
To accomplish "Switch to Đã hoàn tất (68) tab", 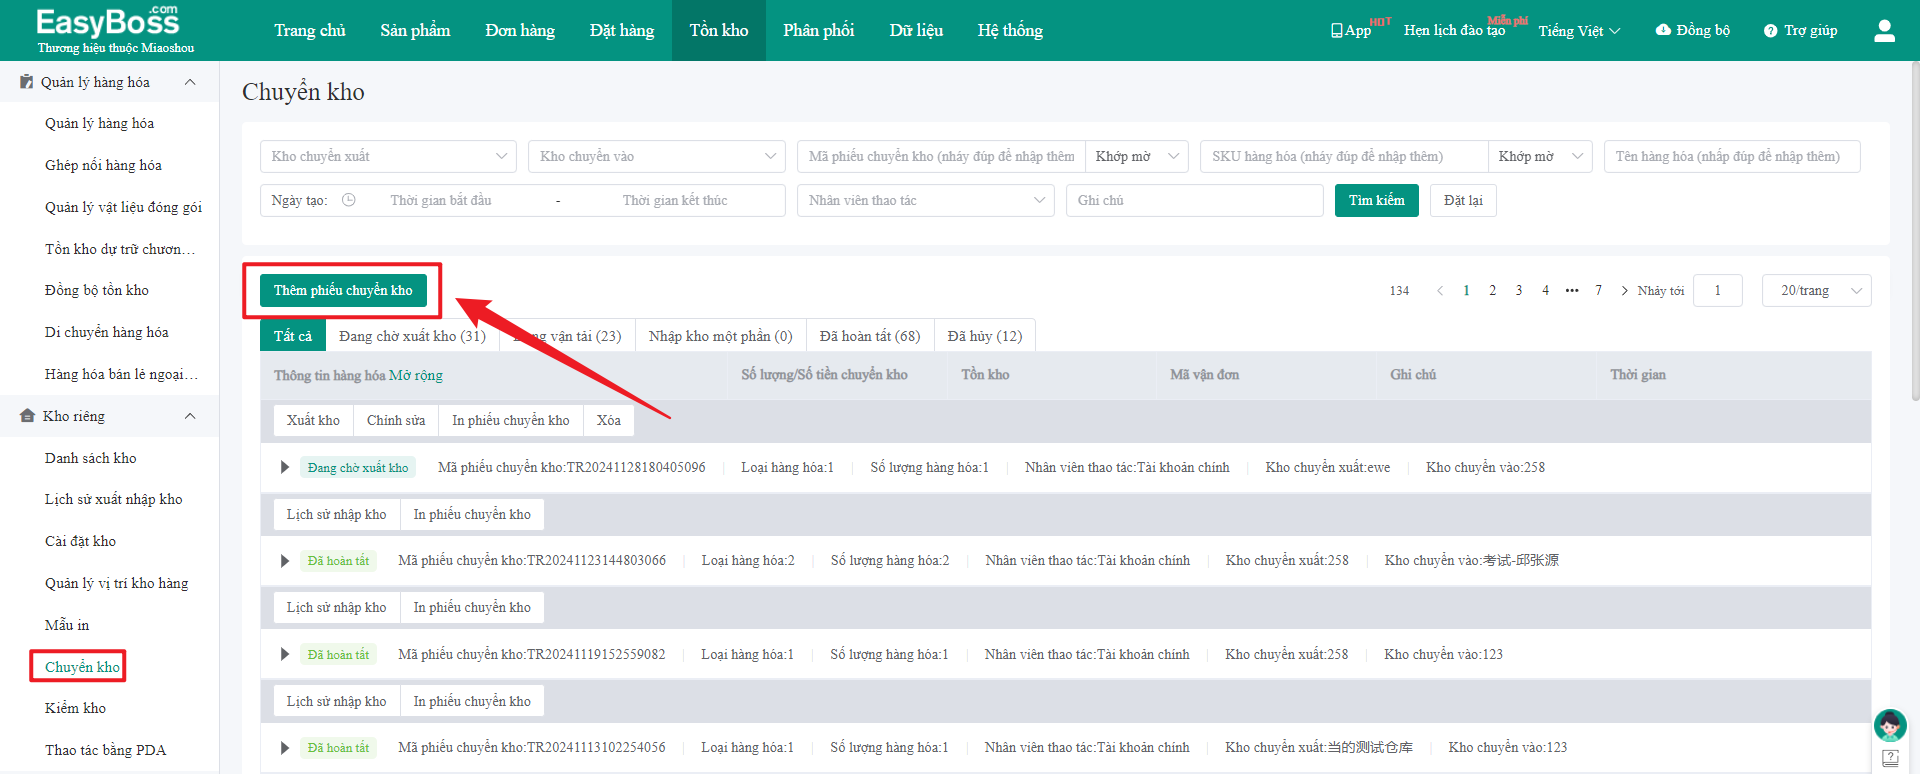I will [x=870, y=336].
